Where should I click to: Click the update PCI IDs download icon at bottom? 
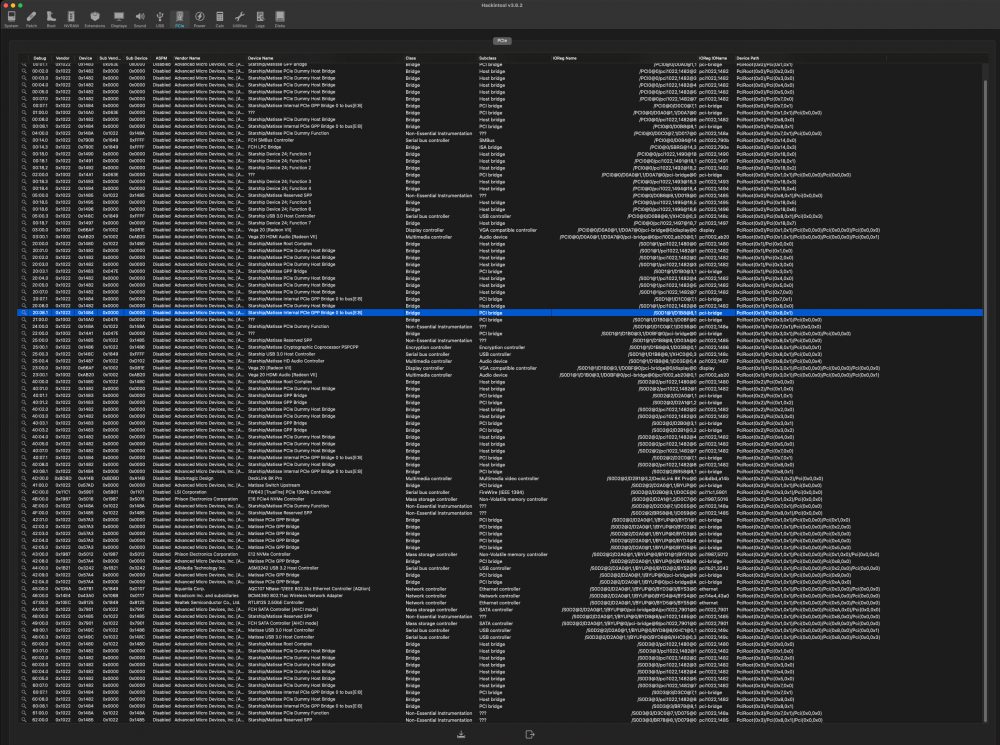(x=461, y=735)
